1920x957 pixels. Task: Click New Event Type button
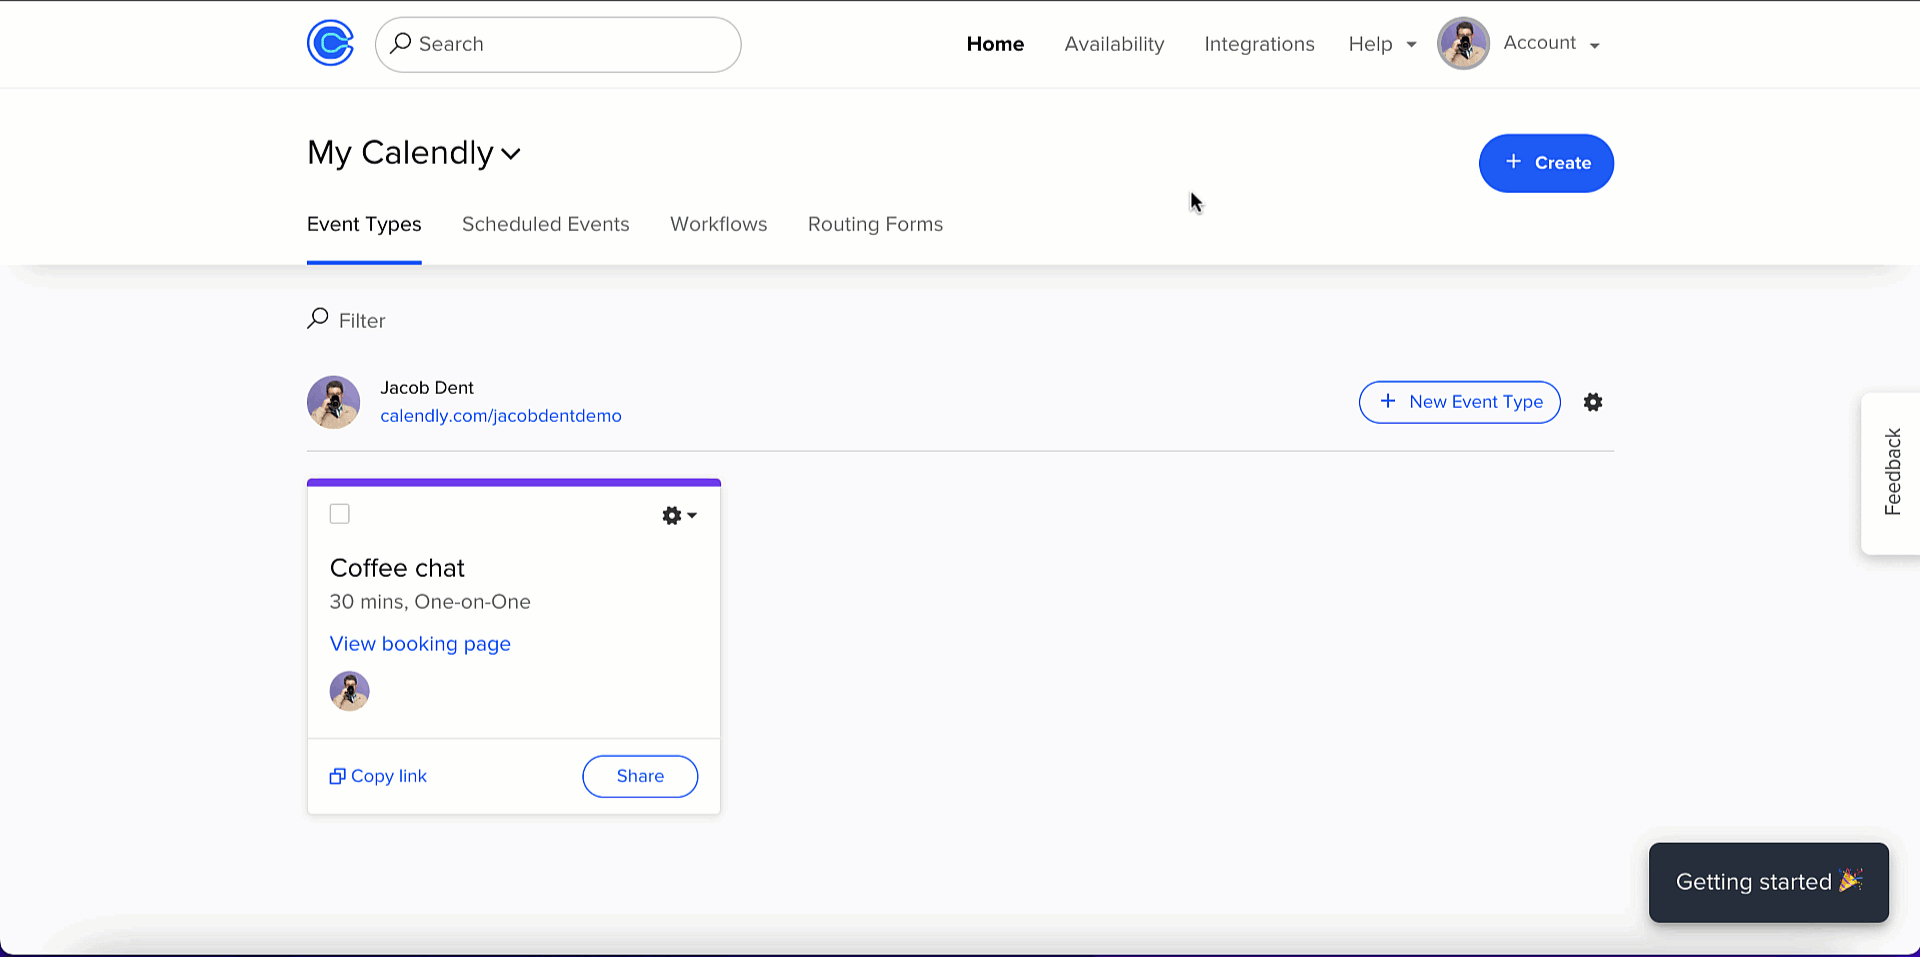(1459, 402)
